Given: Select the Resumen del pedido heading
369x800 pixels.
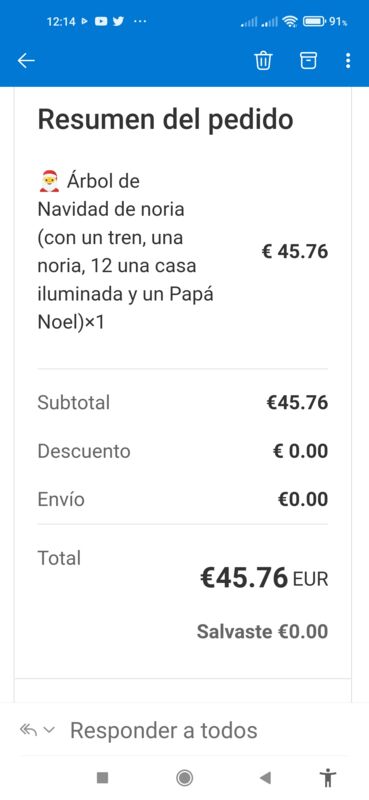Looking at the screenshot, I should click(165, 120).
